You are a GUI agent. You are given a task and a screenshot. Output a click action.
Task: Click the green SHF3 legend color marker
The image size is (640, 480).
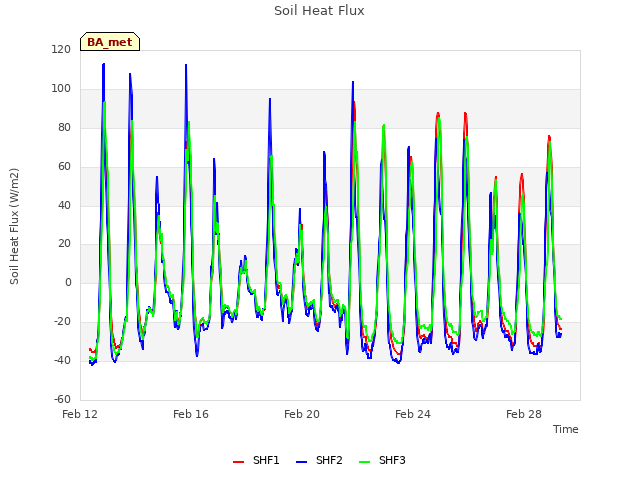pos(364,462)
